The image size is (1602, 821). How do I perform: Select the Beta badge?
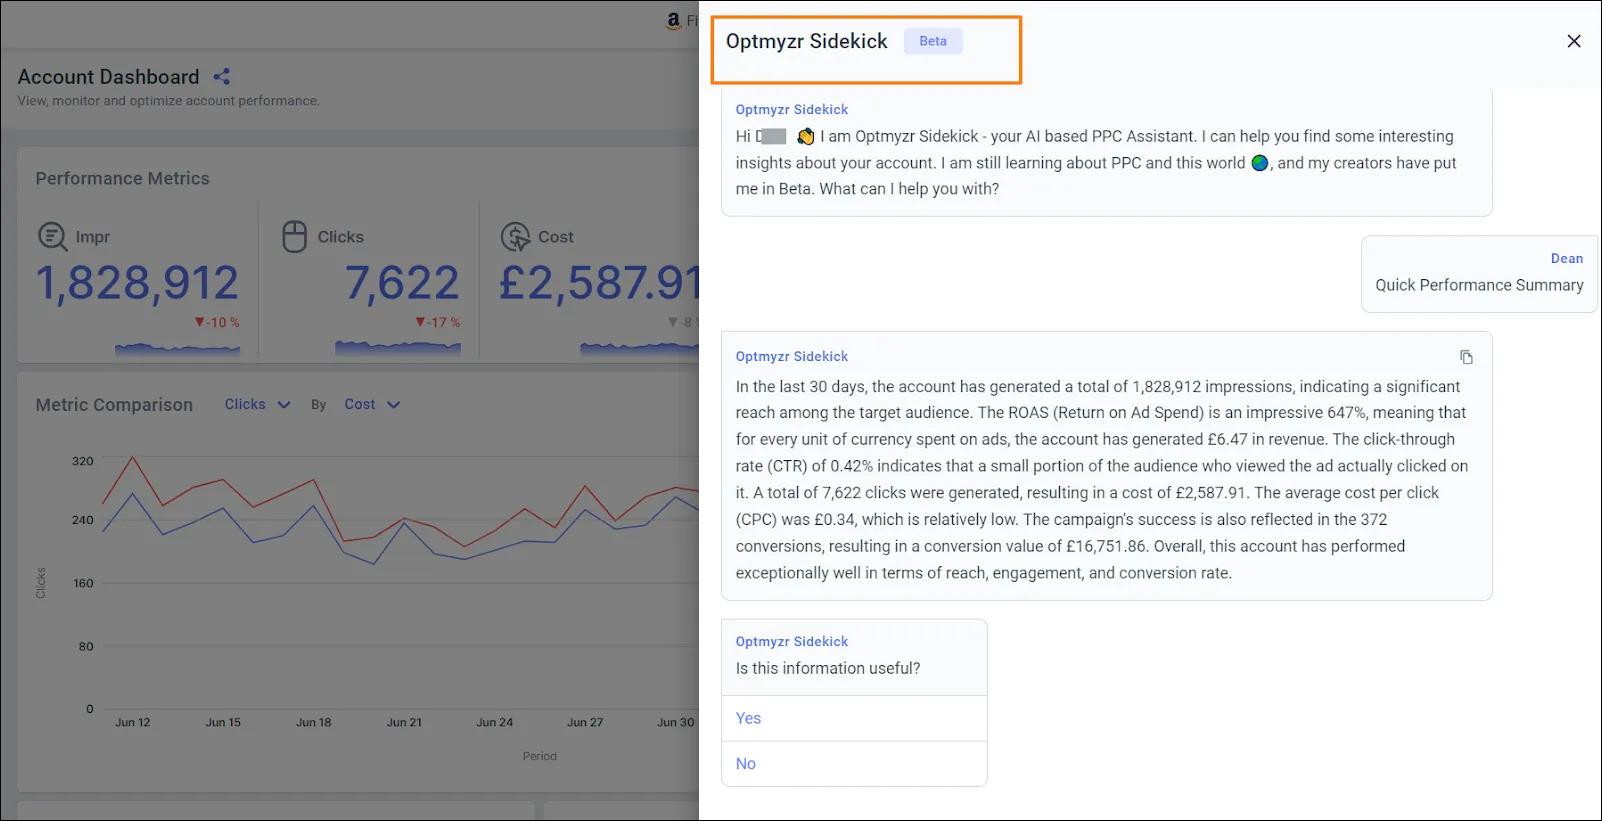pyautogui.click(x=933, y=41)
